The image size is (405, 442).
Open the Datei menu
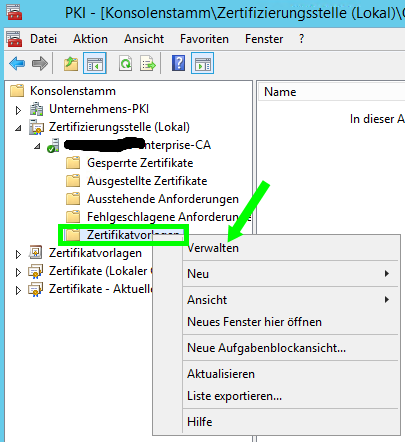(x=43, y=39)
